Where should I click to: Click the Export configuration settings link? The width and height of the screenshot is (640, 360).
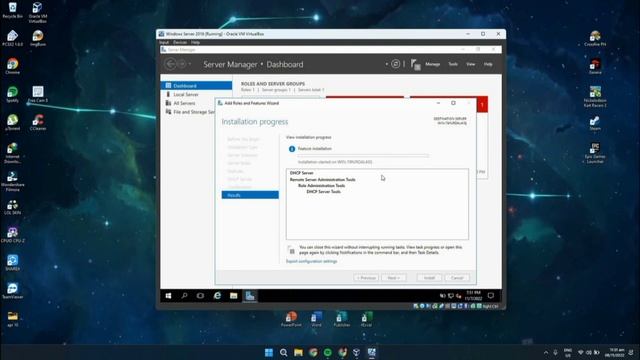(x=311, y=261)
